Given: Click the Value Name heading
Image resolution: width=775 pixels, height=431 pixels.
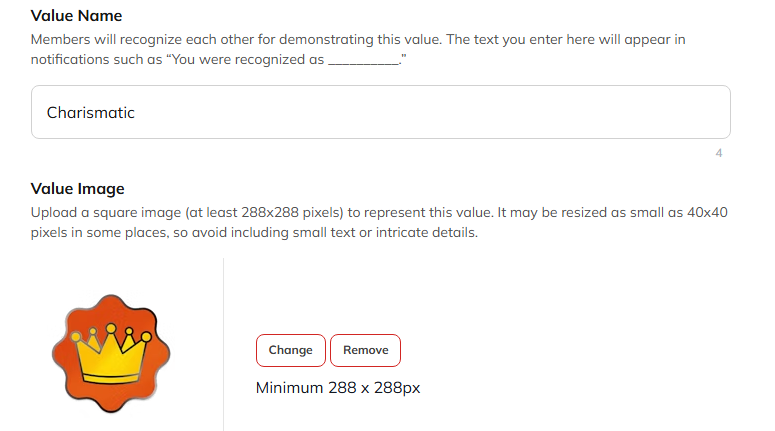Looking at the screenshot, I should [76, 16].
